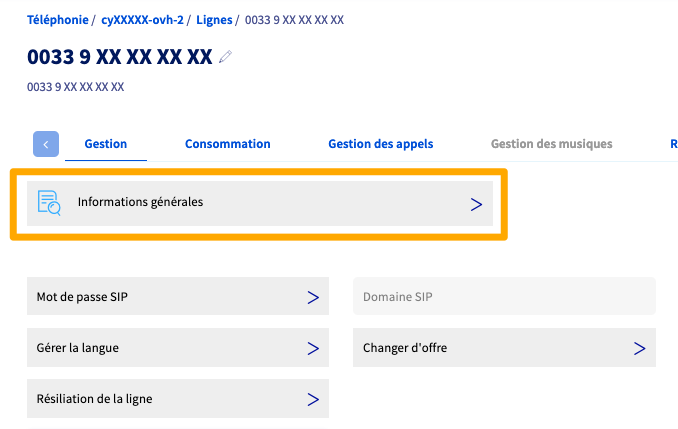Select the Changer d'offre option
This screenshot has height=429, width=678.
click(x=404, y=348)
